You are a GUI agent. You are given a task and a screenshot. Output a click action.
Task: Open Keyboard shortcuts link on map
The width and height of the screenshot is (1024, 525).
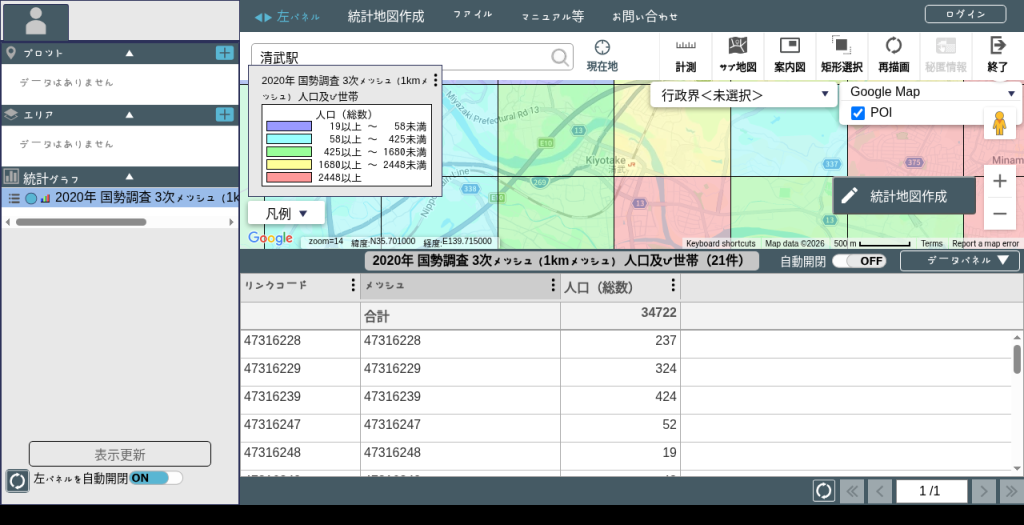point(720,244)
